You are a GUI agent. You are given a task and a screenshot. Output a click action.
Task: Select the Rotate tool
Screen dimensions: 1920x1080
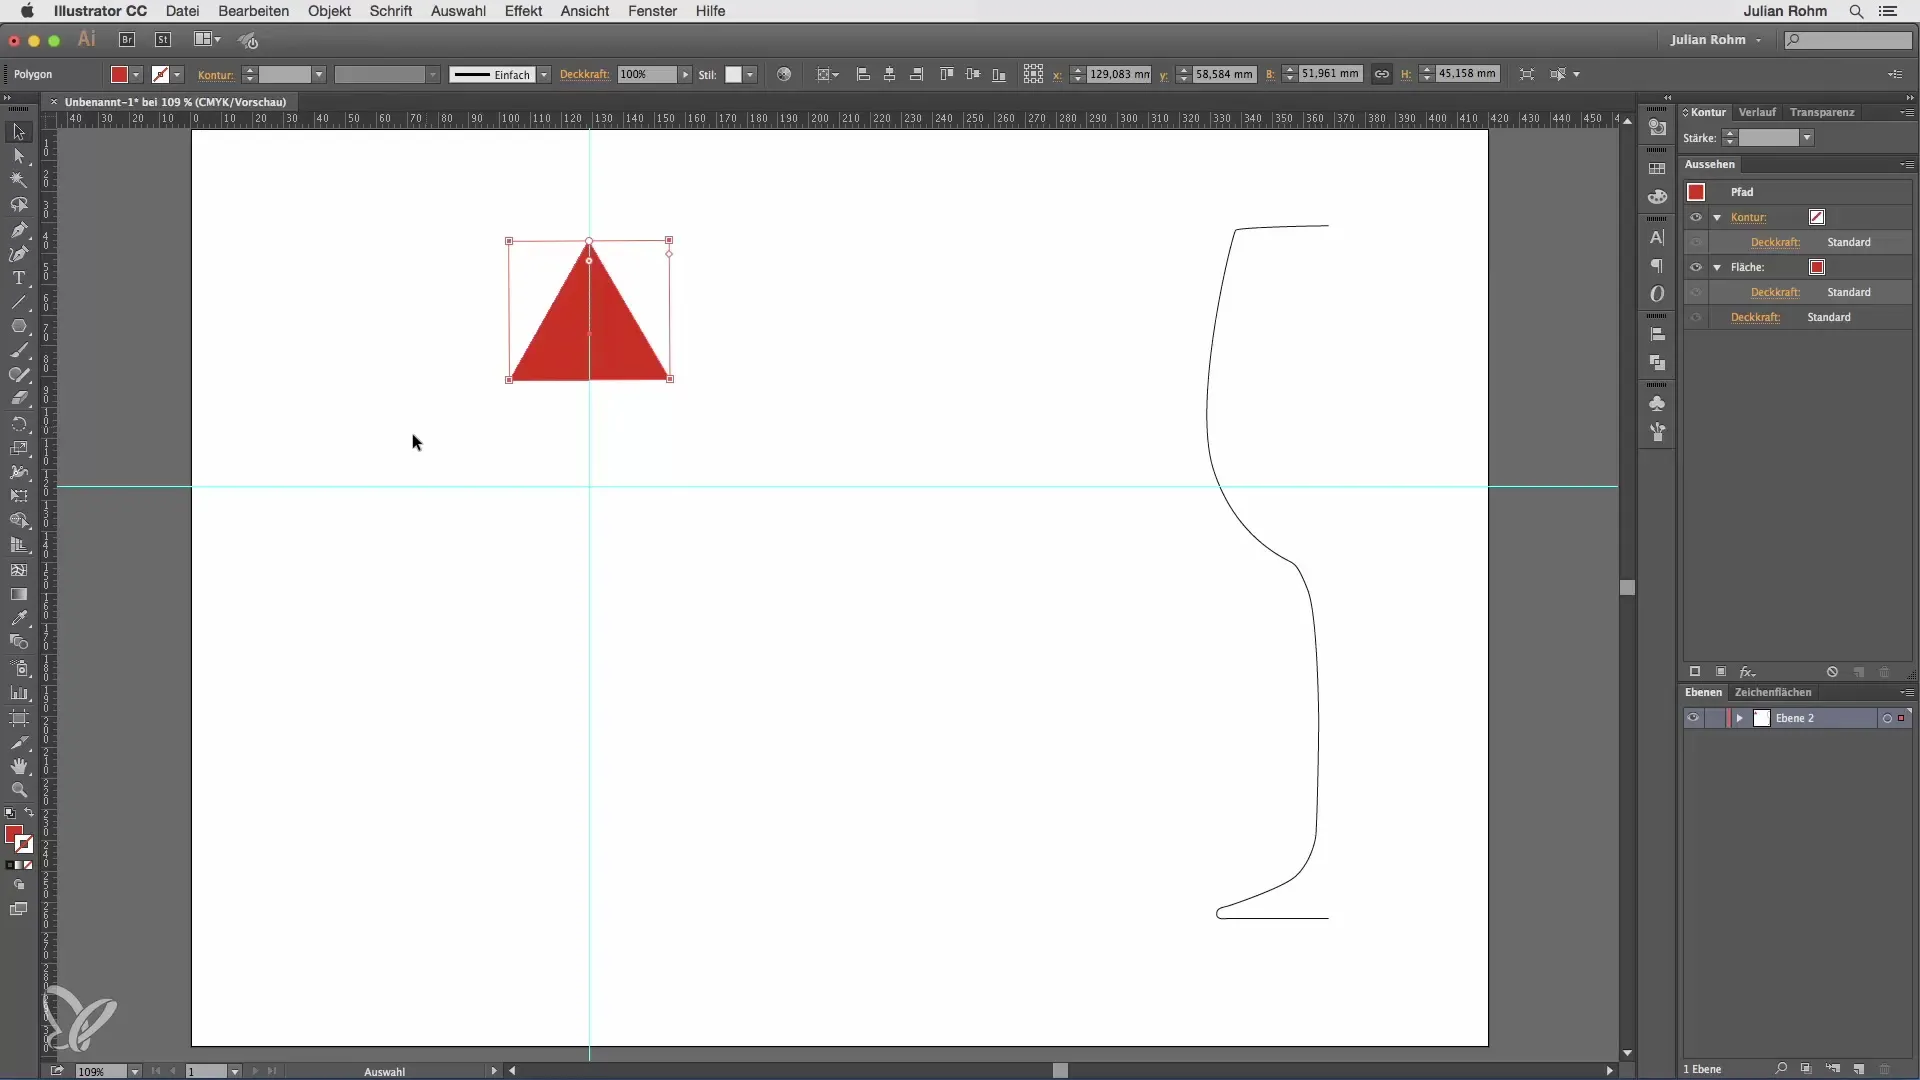click(19, 424)
